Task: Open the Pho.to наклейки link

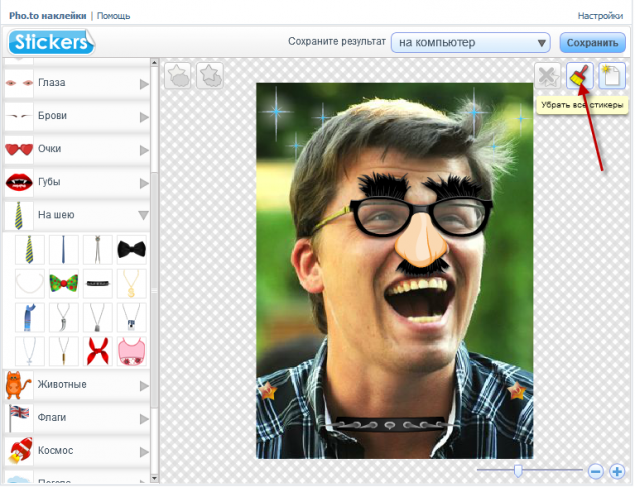Action: (x=48, y=16)
